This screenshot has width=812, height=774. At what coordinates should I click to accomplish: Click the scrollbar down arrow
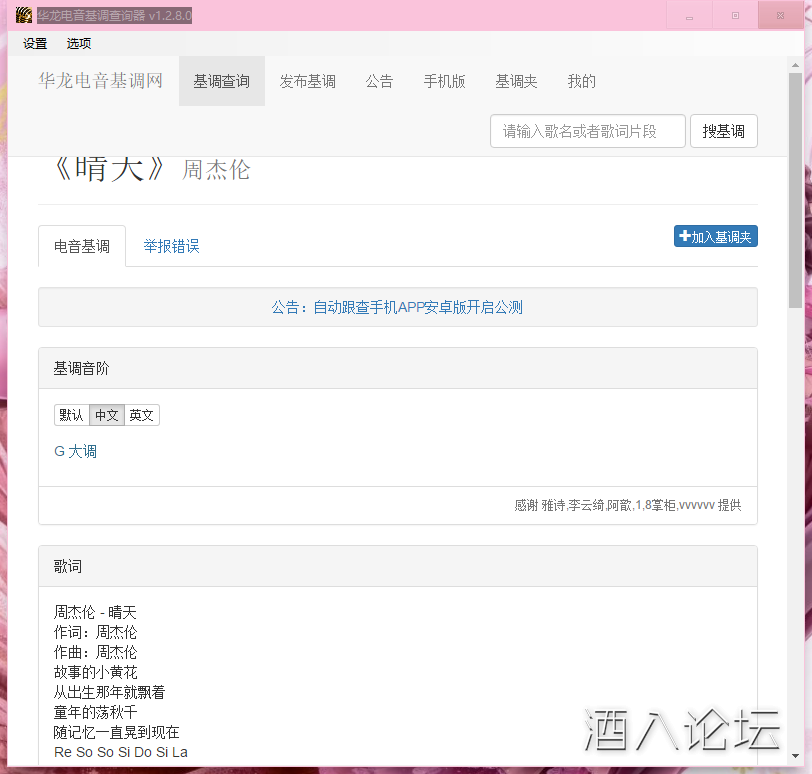[795, 756]
